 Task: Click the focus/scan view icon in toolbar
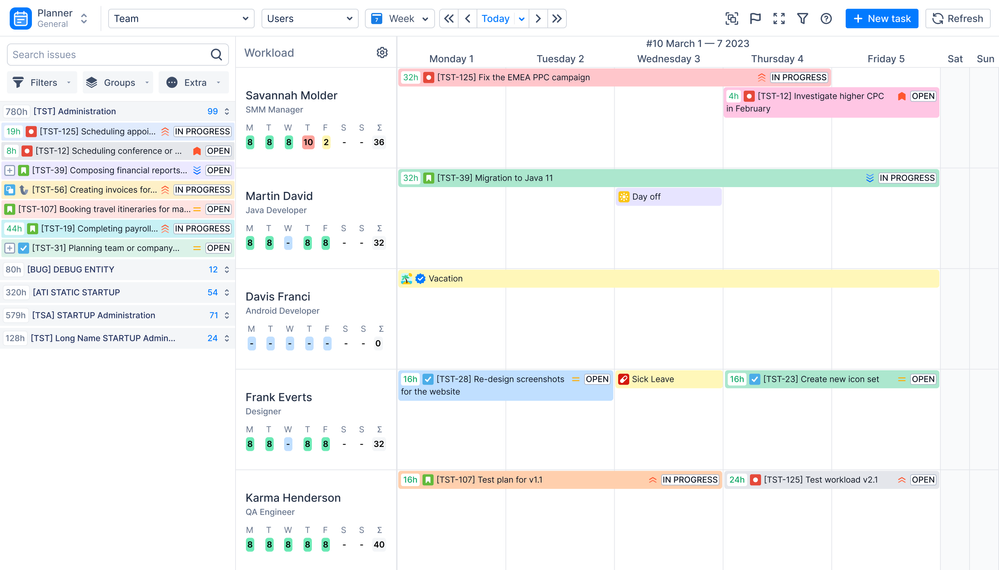click(732, 18)
